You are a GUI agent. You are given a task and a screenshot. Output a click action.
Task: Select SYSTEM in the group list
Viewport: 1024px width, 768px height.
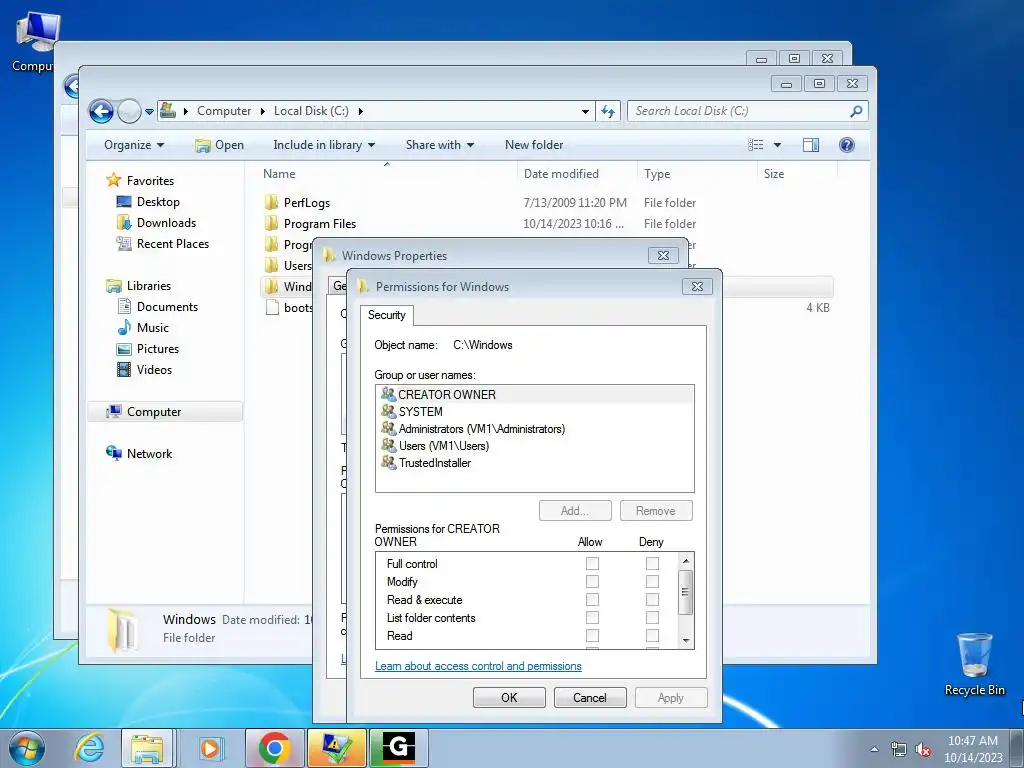coord(421,411)
